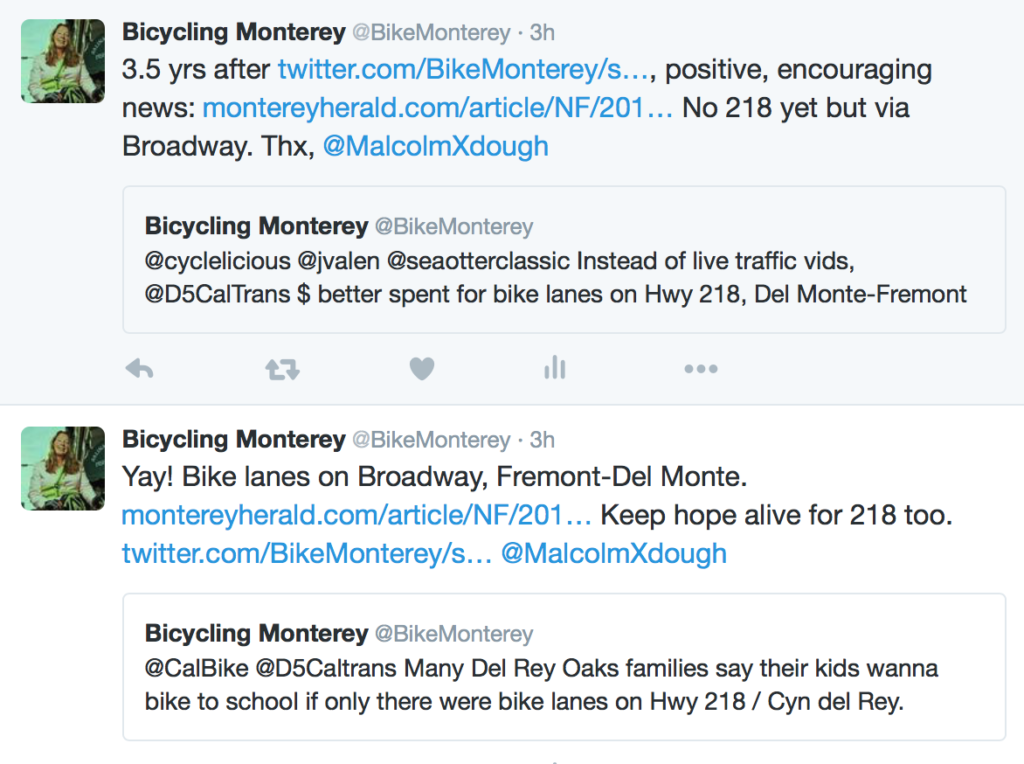Open the quoted tweet mentioning @cyclelicious
Screen dimensions: 1024x764
pyautogui.click(x=564, y=260)
